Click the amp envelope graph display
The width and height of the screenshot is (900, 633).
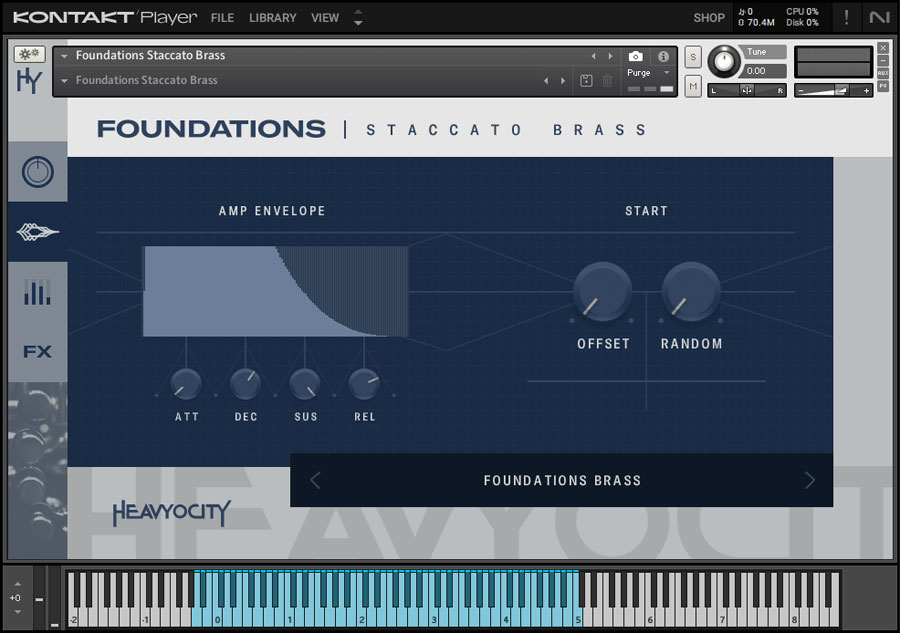point(276,291)
